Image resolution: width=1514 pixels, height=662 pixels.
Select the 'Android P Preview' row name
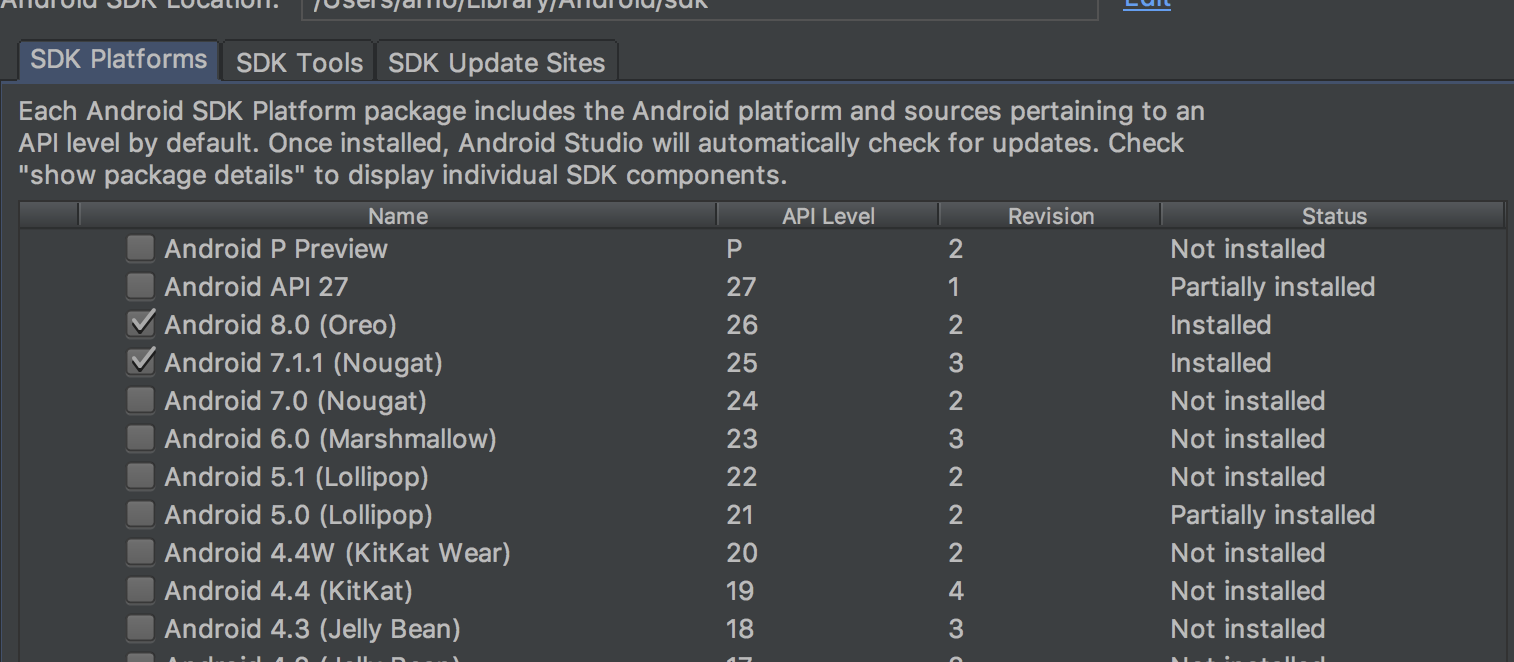(276, 248)
